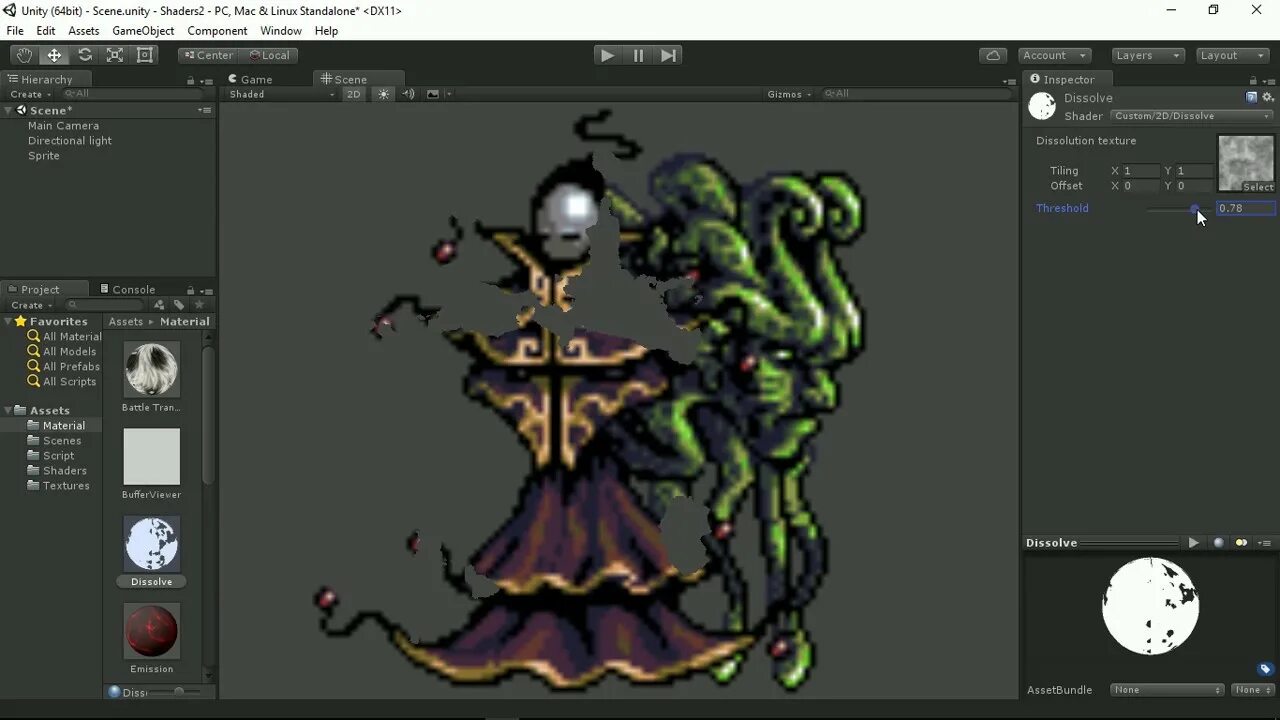
Task: Open the Window menu
Action: click(x=281, y=31)
